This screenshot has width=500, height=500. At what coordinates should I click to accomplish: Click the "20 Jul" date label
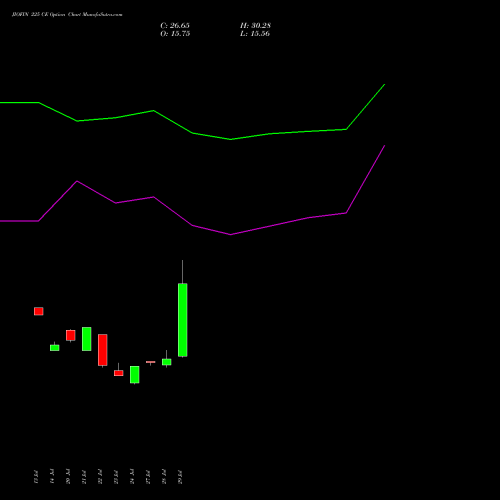click(x=68, y=477)
